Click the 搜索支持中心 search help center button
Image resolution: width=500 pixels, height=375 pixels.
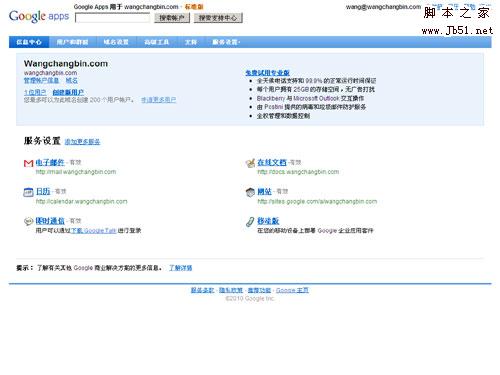218,18
